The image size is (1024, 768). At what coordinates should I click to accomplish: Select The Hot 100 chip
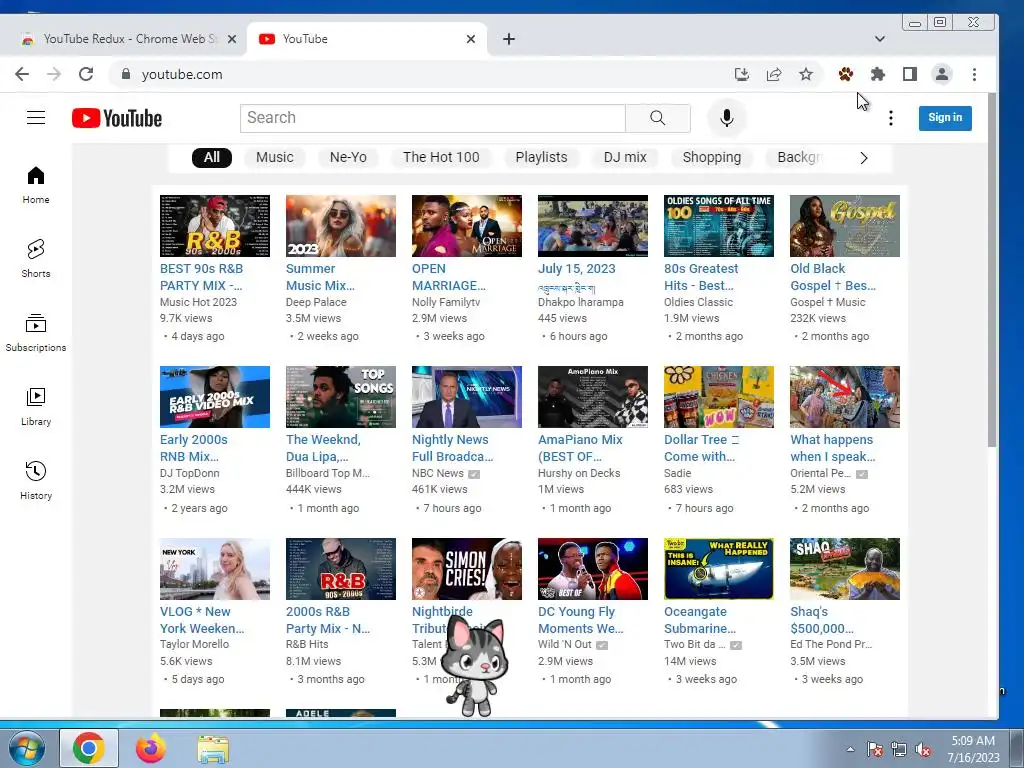[441, 157]
